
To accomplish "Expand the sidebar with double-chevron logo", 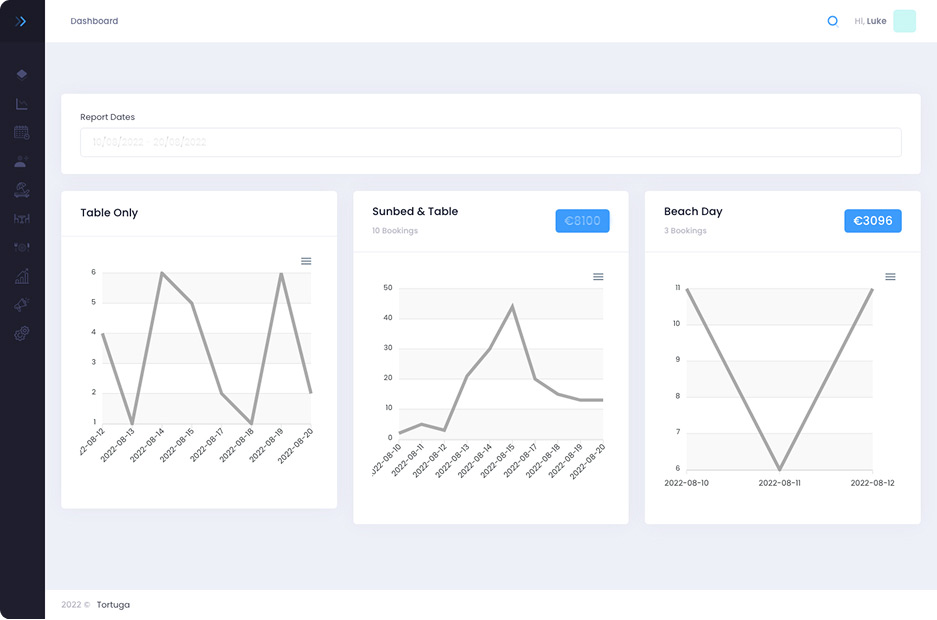I will [x=21, y=21].
